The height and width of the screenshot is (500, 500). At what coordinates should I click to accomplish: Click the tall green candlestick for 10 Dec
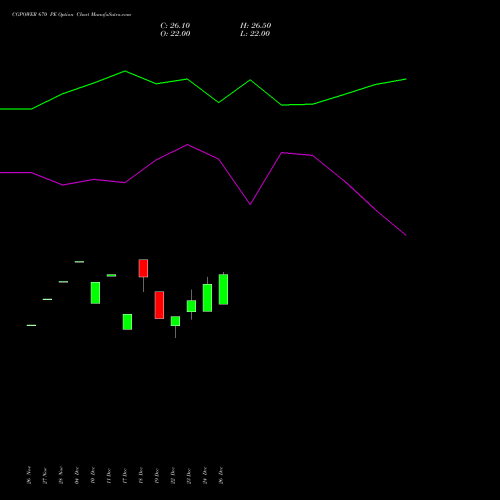pyautogui.click(x=95, y=293)
